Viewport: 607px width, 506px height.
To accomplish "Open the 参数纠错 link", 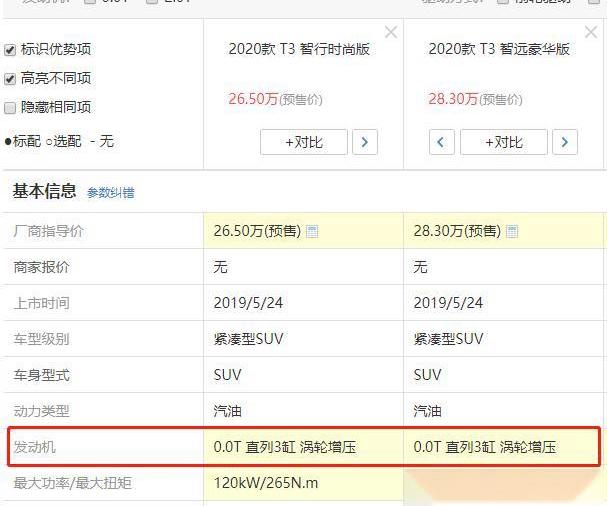I will pyautogui.click(x=111, y=193).
